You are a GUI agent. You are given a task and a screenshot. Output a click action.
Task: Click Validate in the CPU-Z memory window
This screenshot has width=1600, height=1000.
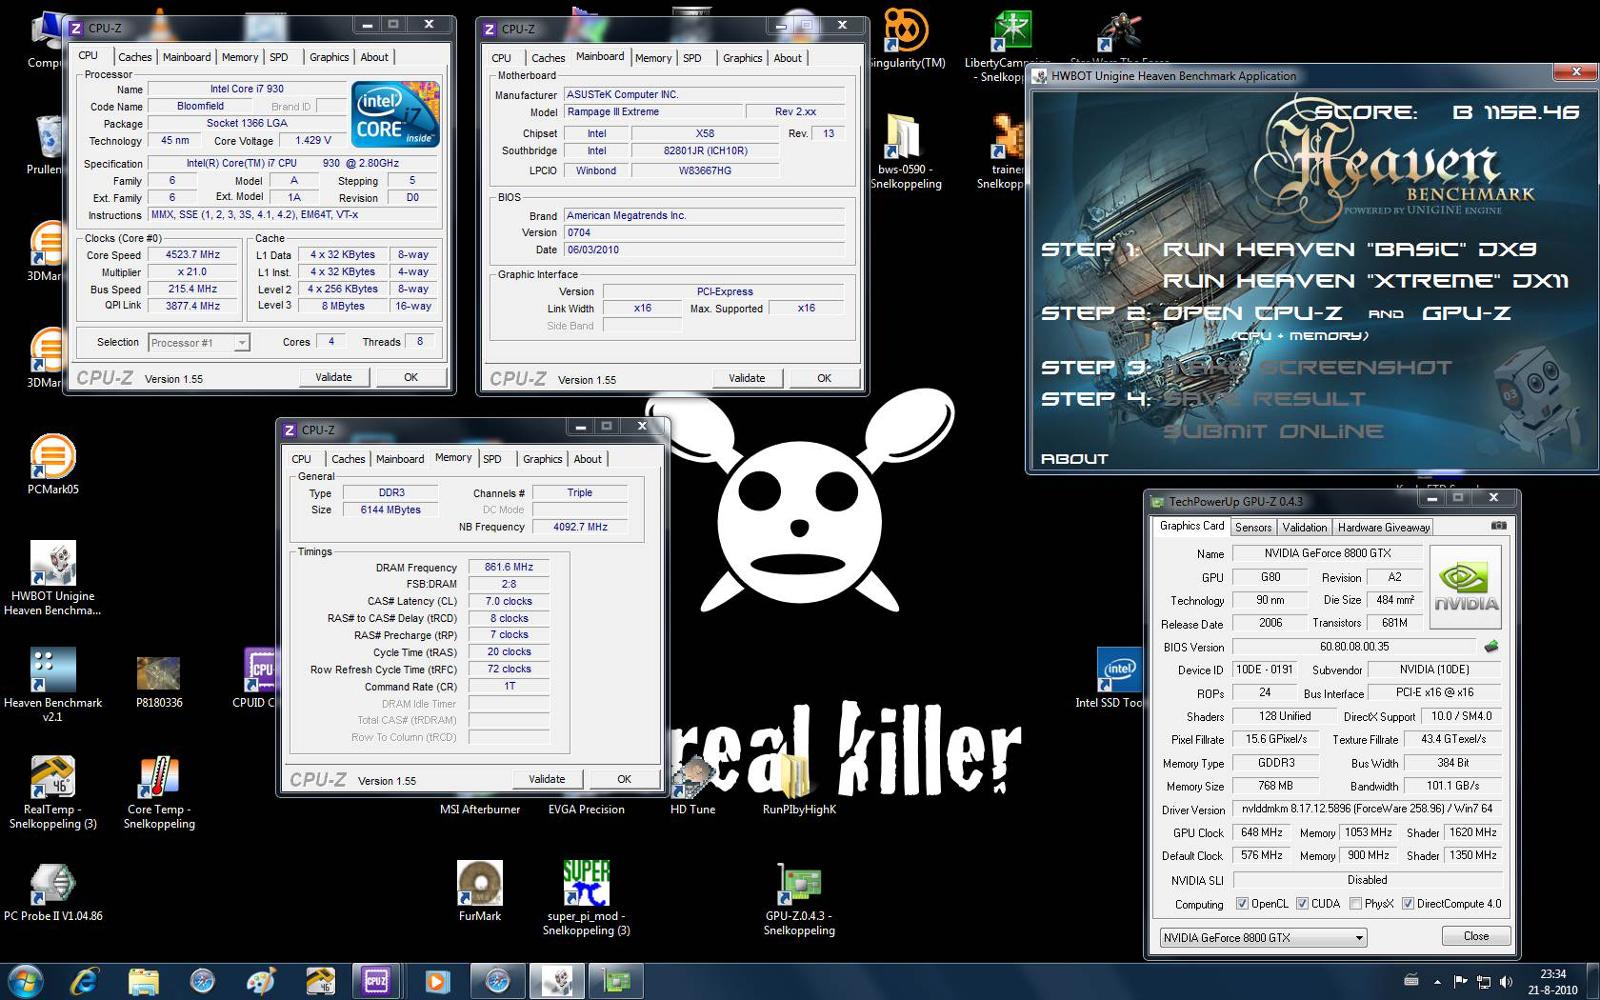[547, 779]
